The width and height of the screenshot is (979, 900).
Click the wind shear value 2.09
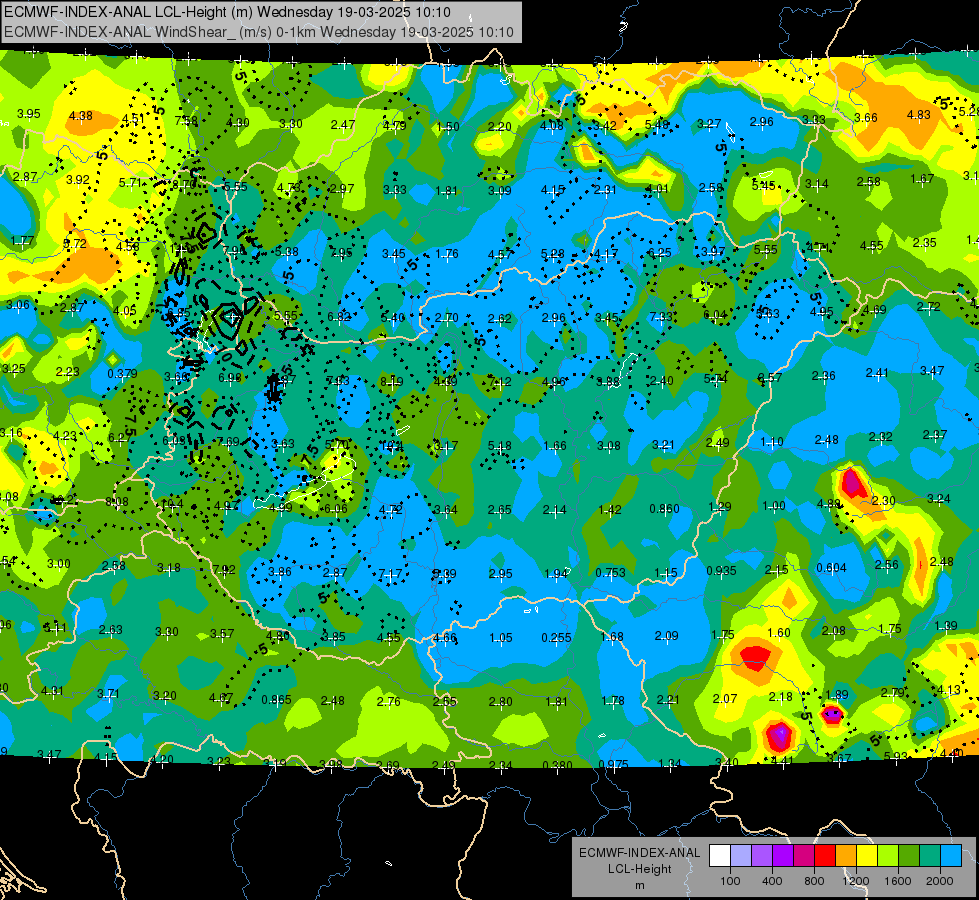pyautogui.click(x=666, y=635)
